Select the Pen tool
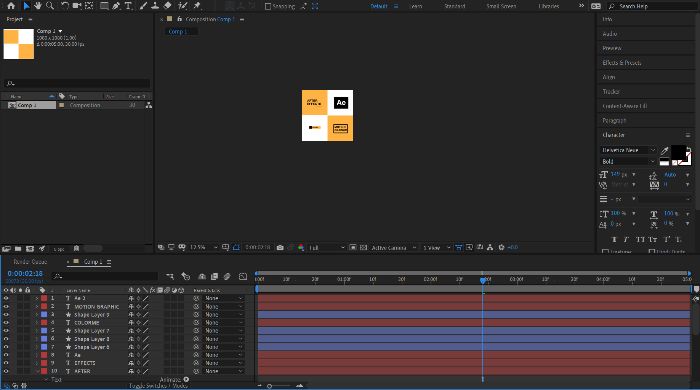 (x=117, y=6)
